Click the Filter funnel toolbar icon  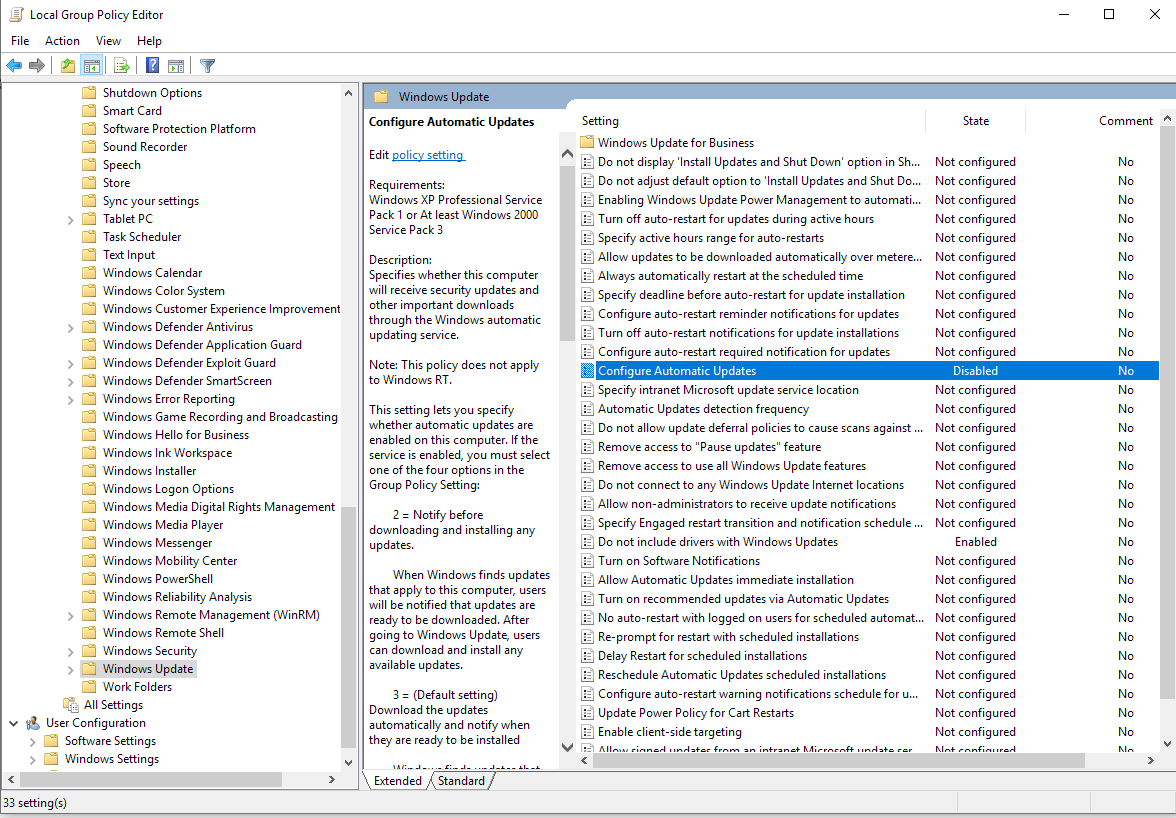208,66
